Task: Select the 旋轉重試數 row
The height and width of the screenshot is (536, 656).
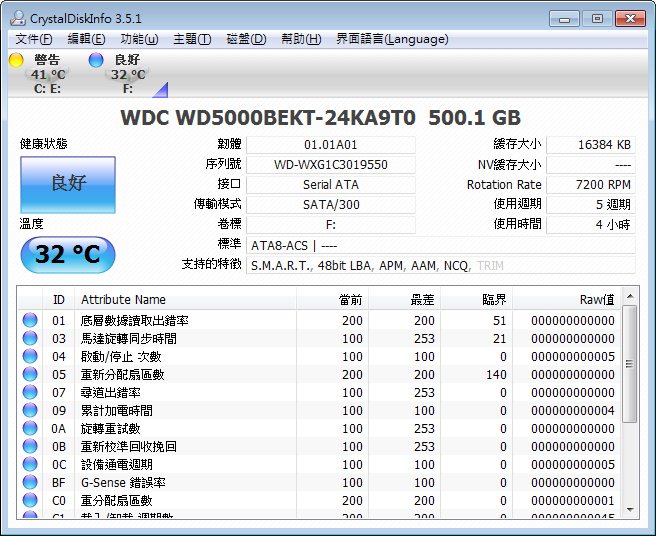Action: pos(319,428)
